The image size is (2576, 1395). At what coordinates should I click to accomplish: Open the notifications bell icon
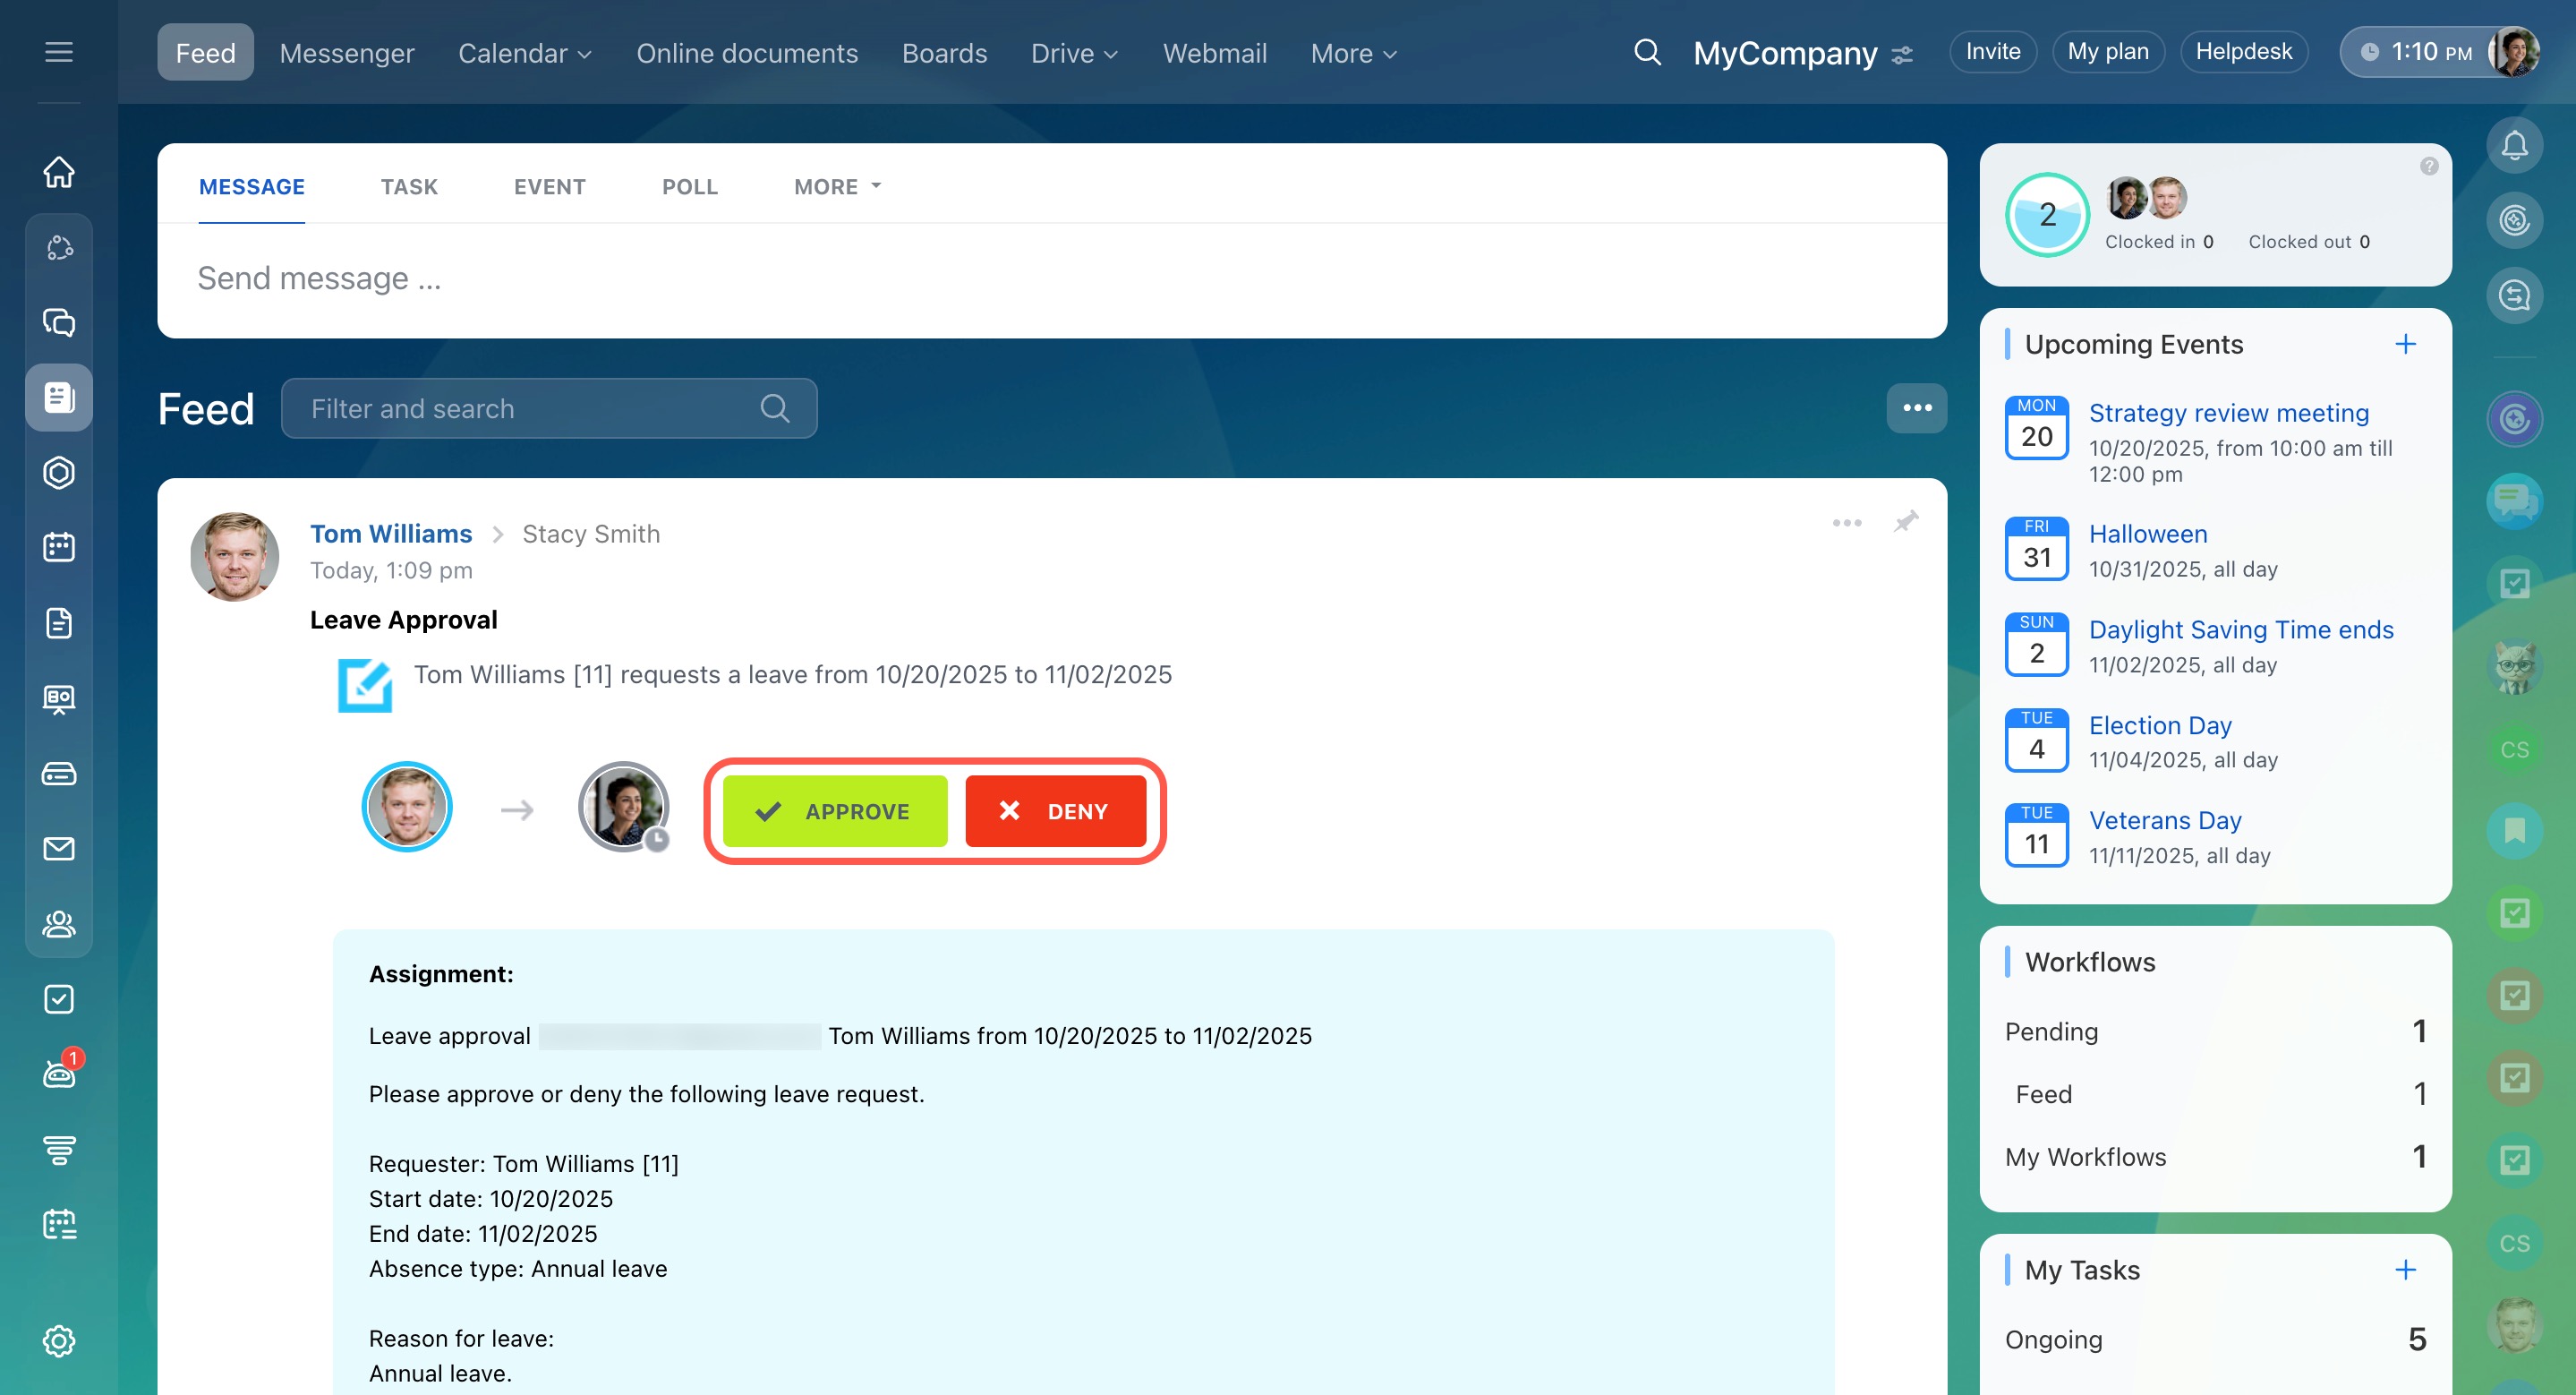tap(2514, 146)
